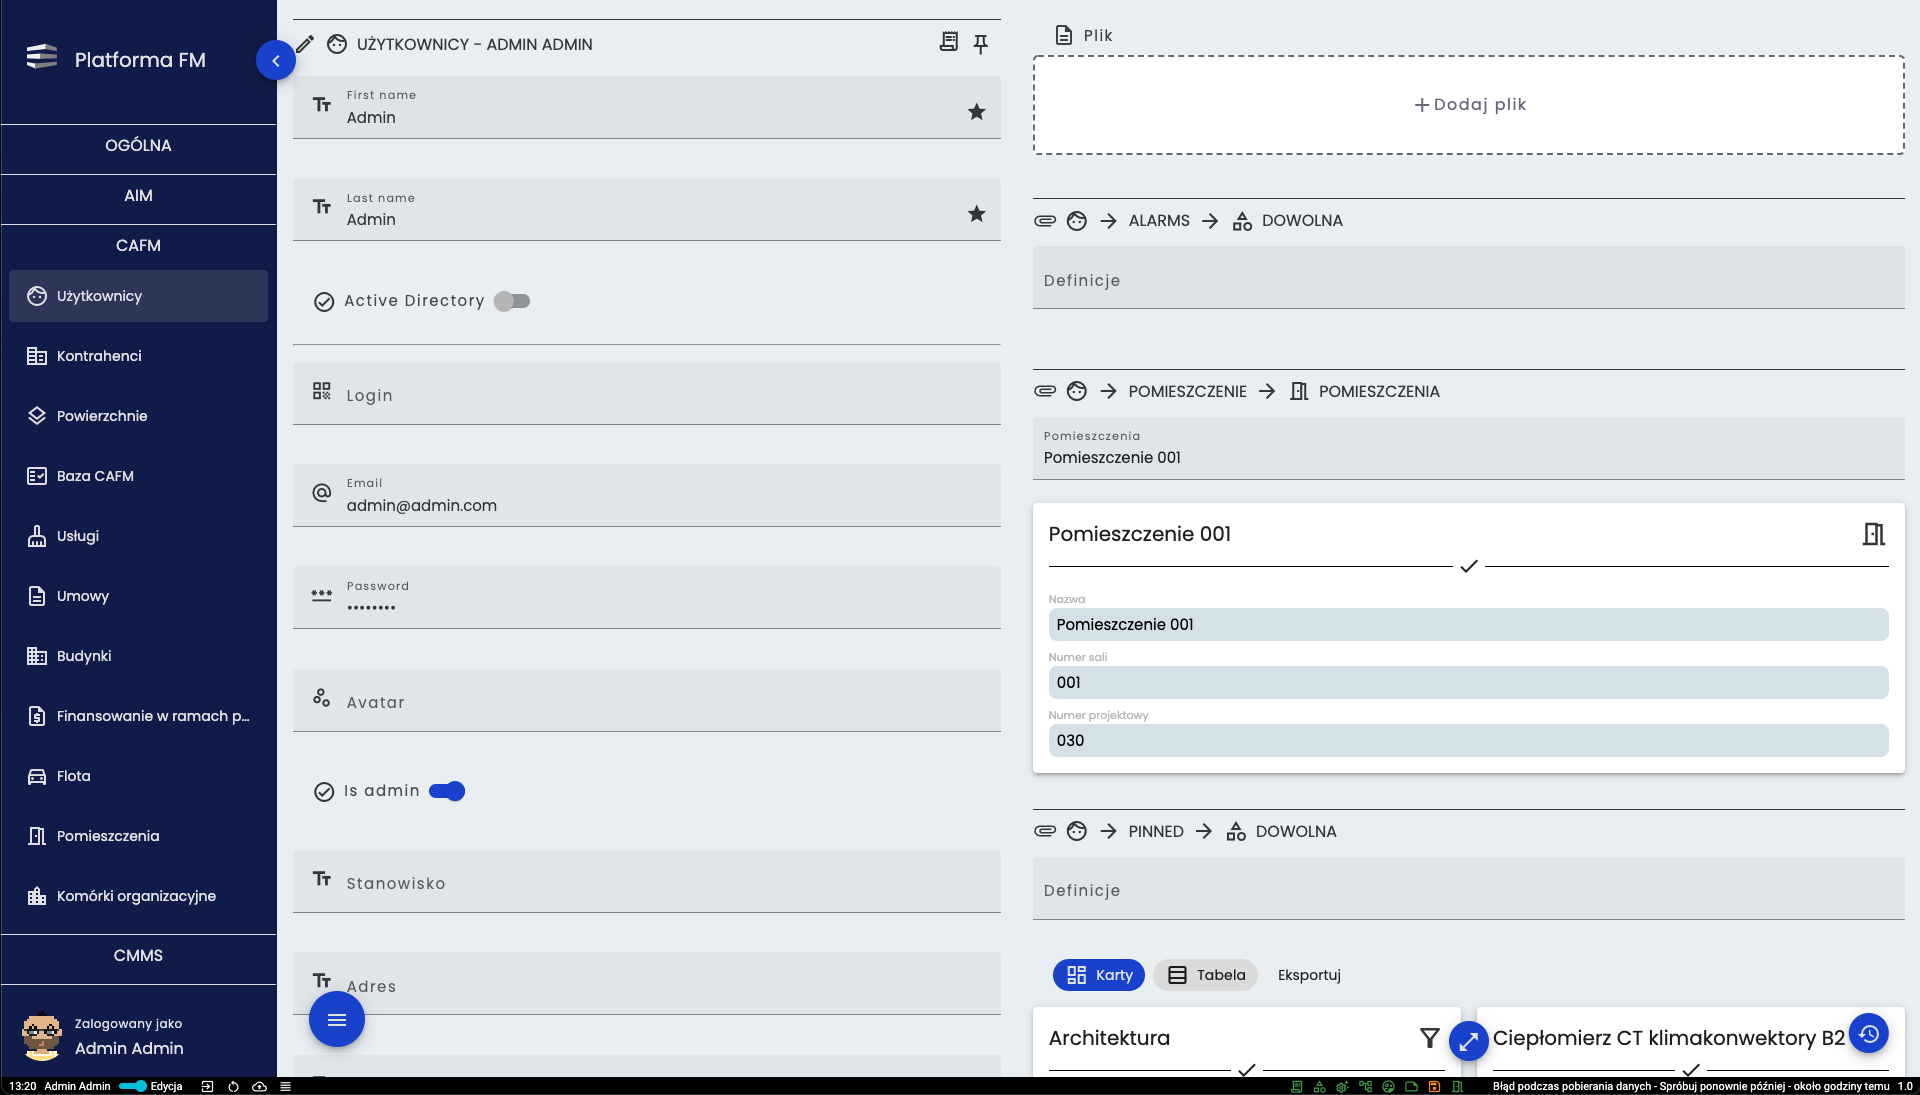This screenshot has width=1920, height=1095.
Task: Switch to Tabela view
Action: (1207, 975)
